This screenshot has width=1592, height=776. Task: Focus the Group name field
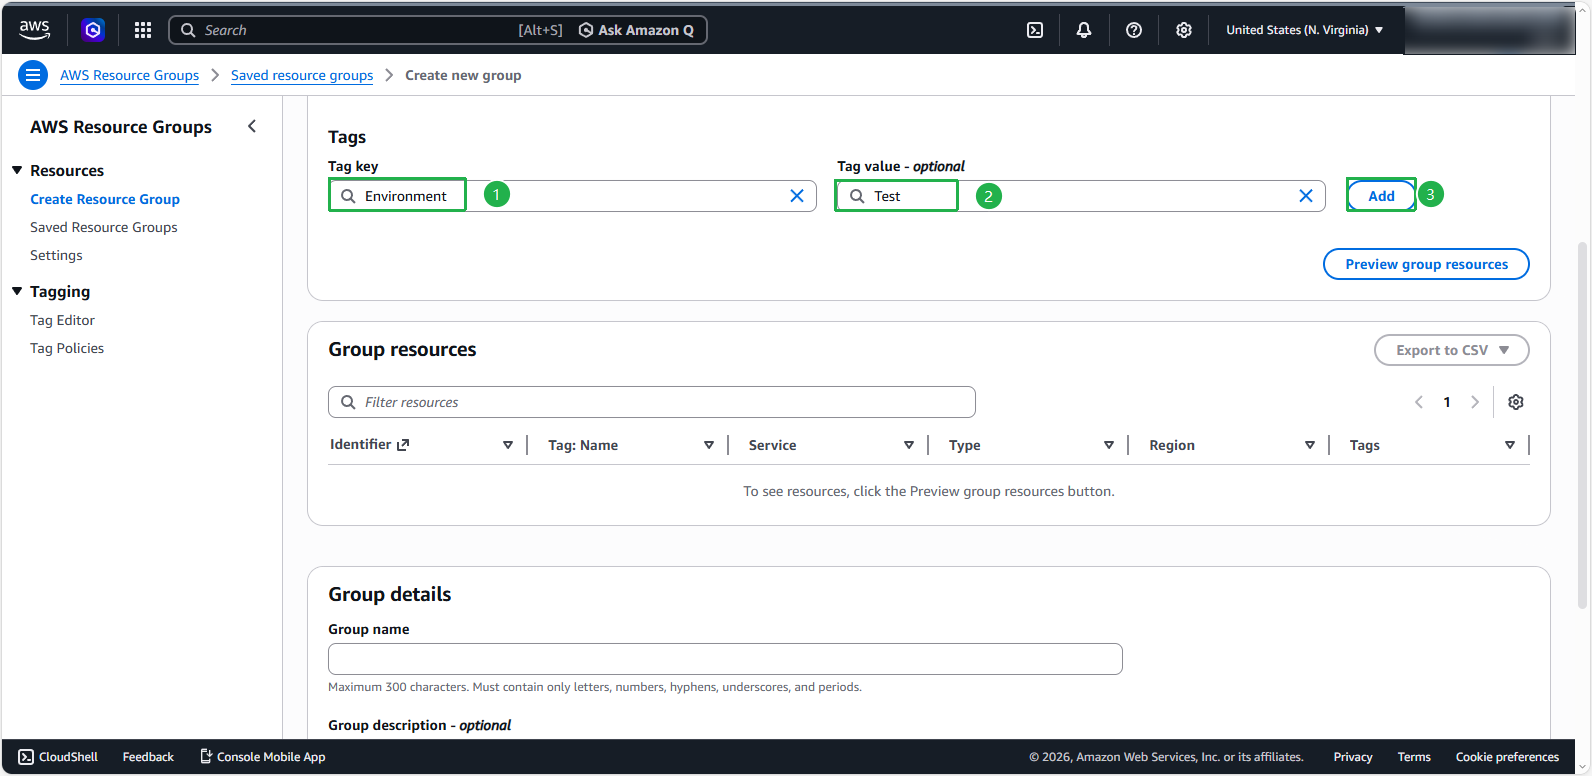(725, 659)
